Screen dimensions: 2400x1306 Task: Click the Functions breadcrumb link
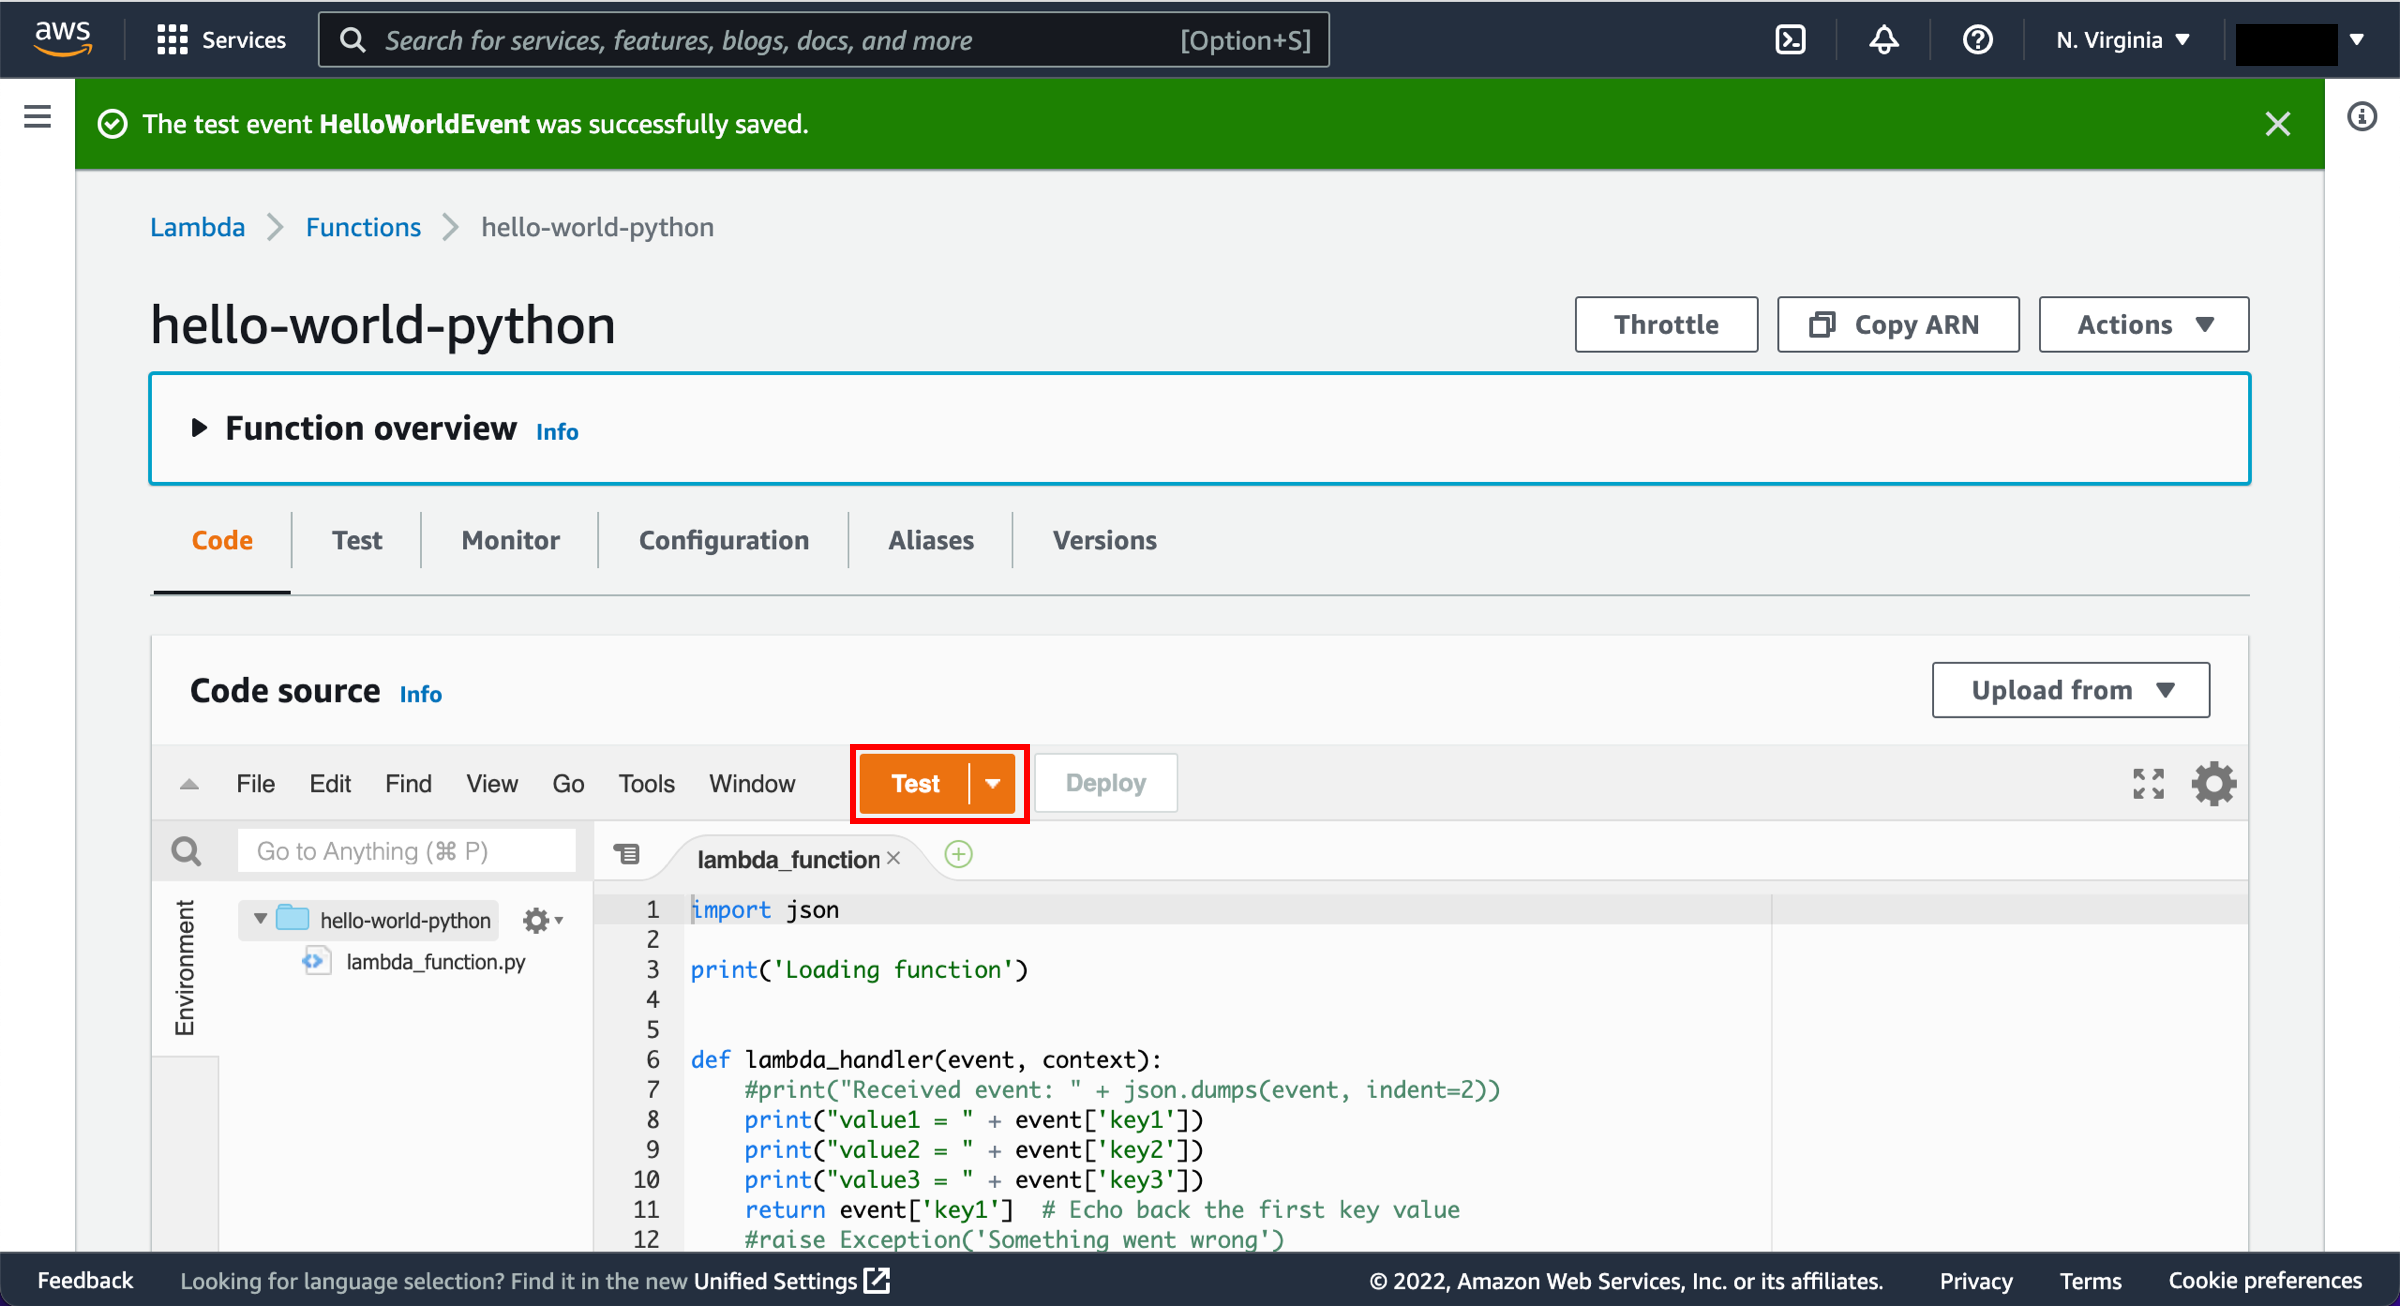[362, 227]
